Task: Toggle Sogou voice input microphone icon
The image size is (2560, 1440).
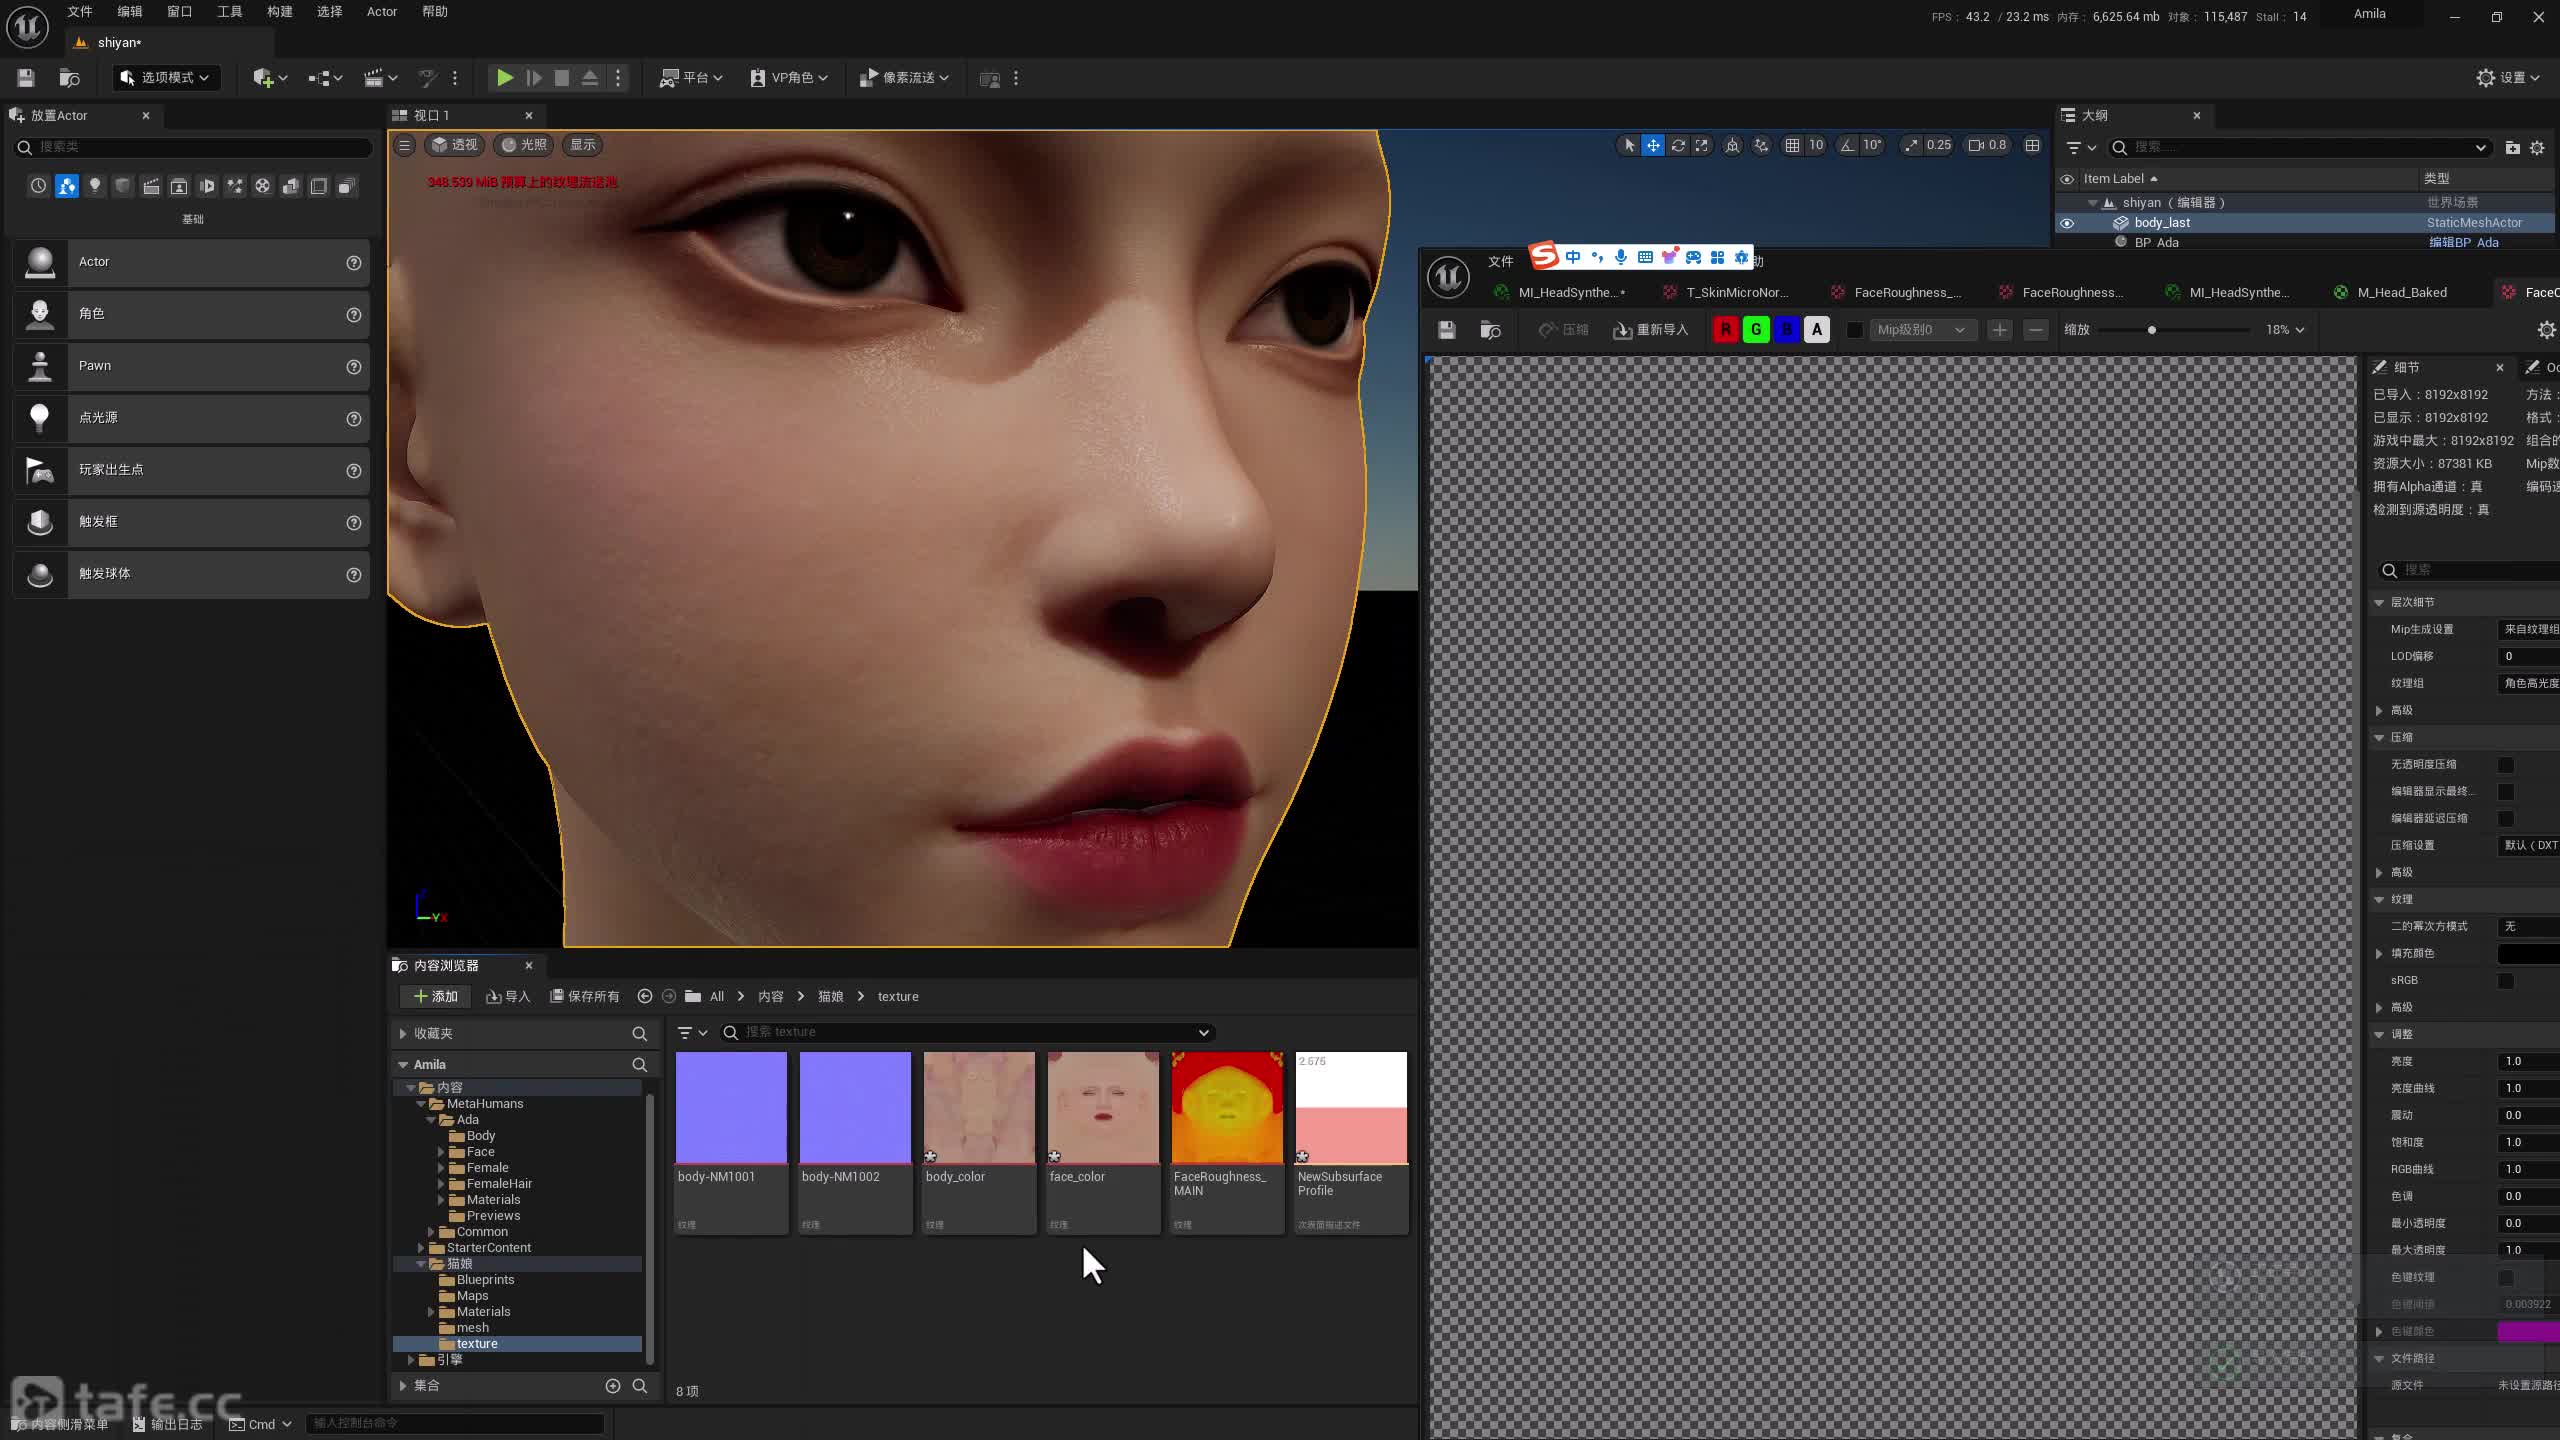Action: click(x=1621, y=257)
